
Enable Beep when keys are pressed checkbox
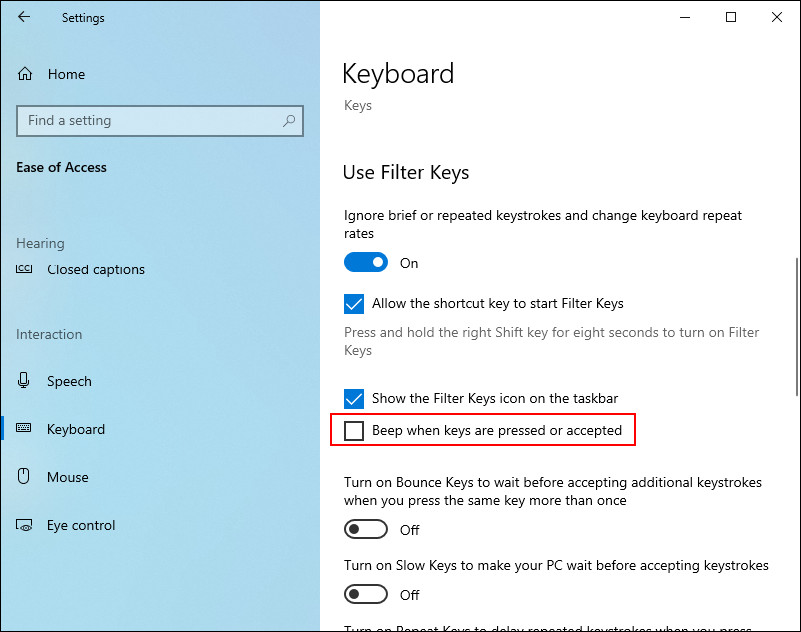pyautogui.click(x=354, y=431)
